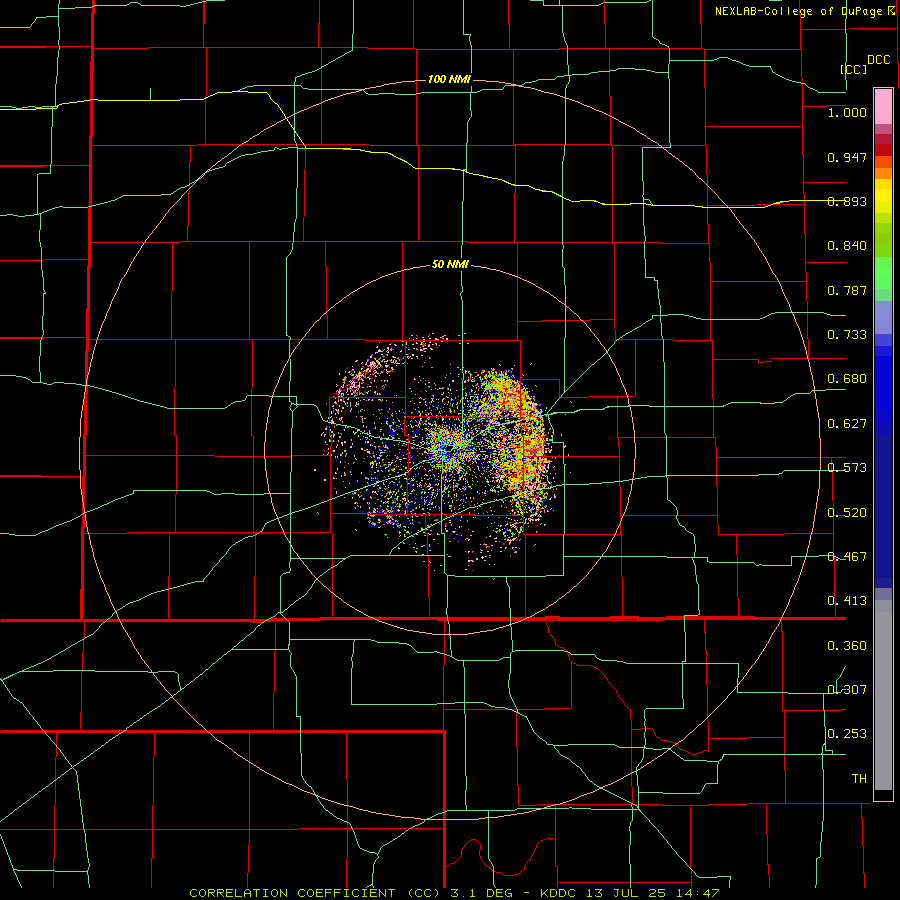Click the TH label on the color scale
Screen dimensions: 900x900
[859, 779]
